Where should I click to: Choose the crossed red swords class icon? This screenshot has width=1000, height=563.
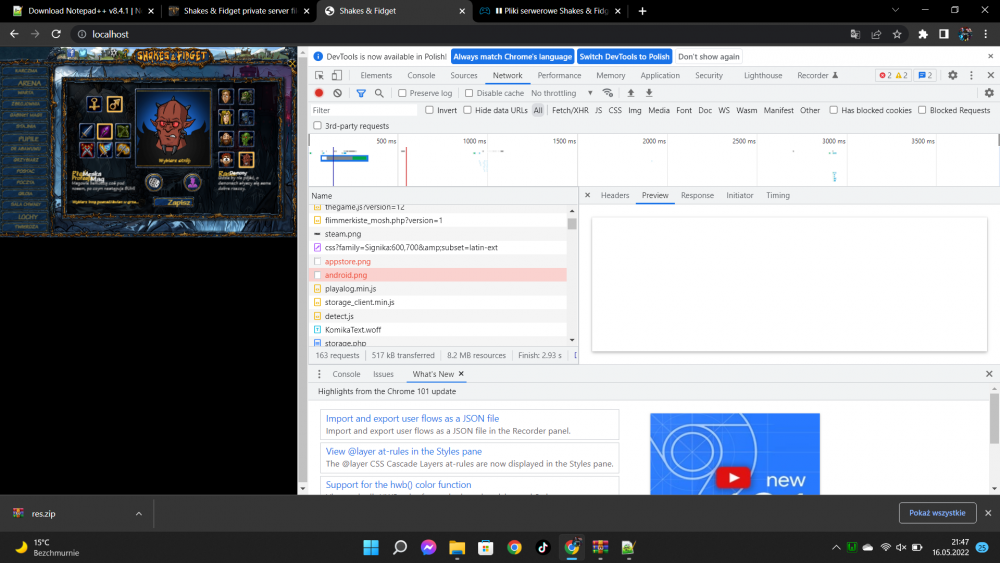pos(87,150)
